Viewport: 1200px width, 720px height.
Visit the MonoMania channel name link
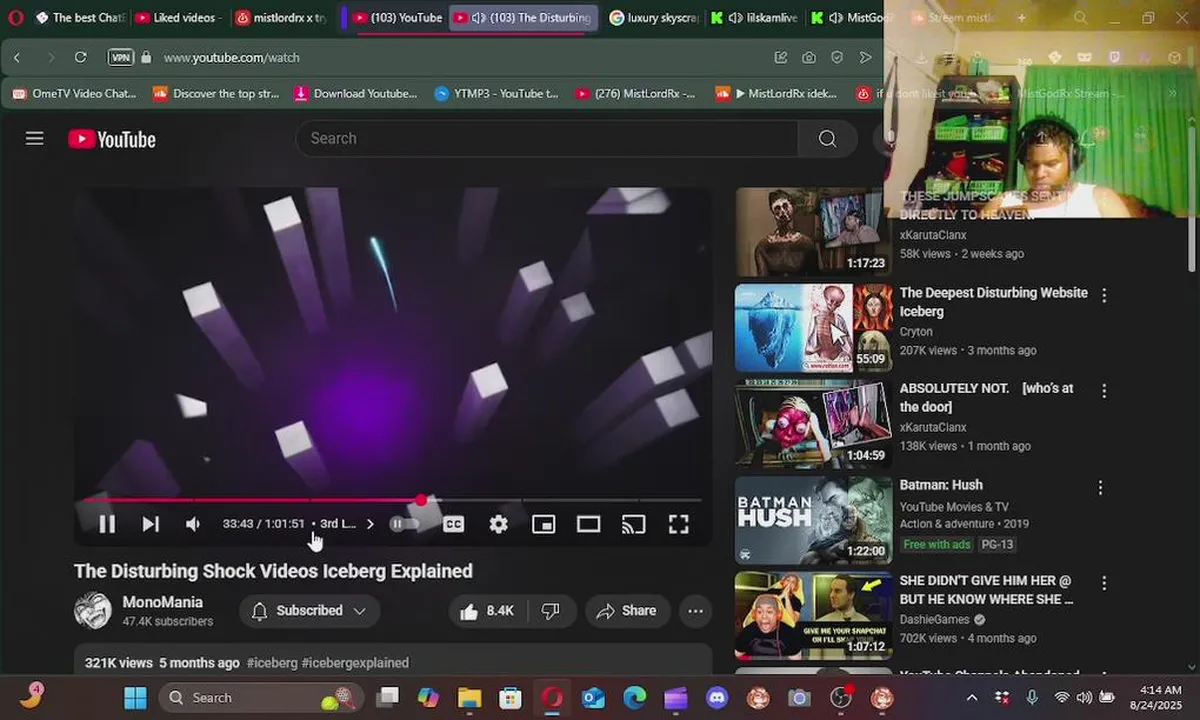[162, 602]
